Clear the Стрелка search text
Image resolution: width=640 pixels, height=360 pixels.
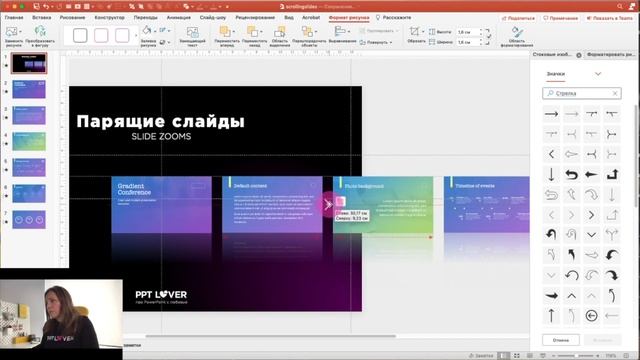coord(615,93)
